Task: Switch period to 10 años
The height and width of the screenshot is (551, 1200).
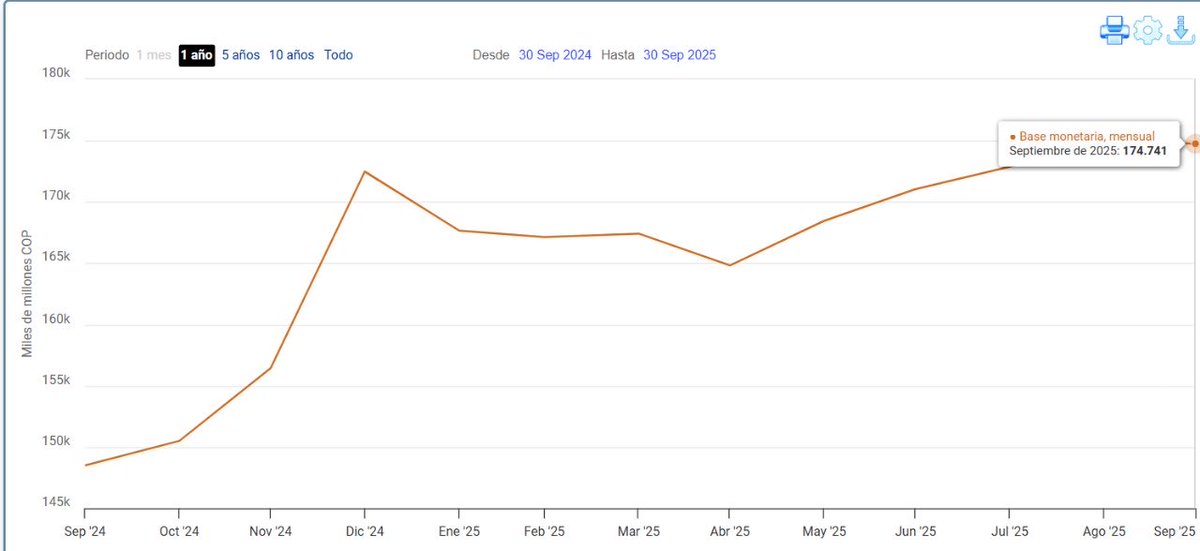Action: pos(291,55)
